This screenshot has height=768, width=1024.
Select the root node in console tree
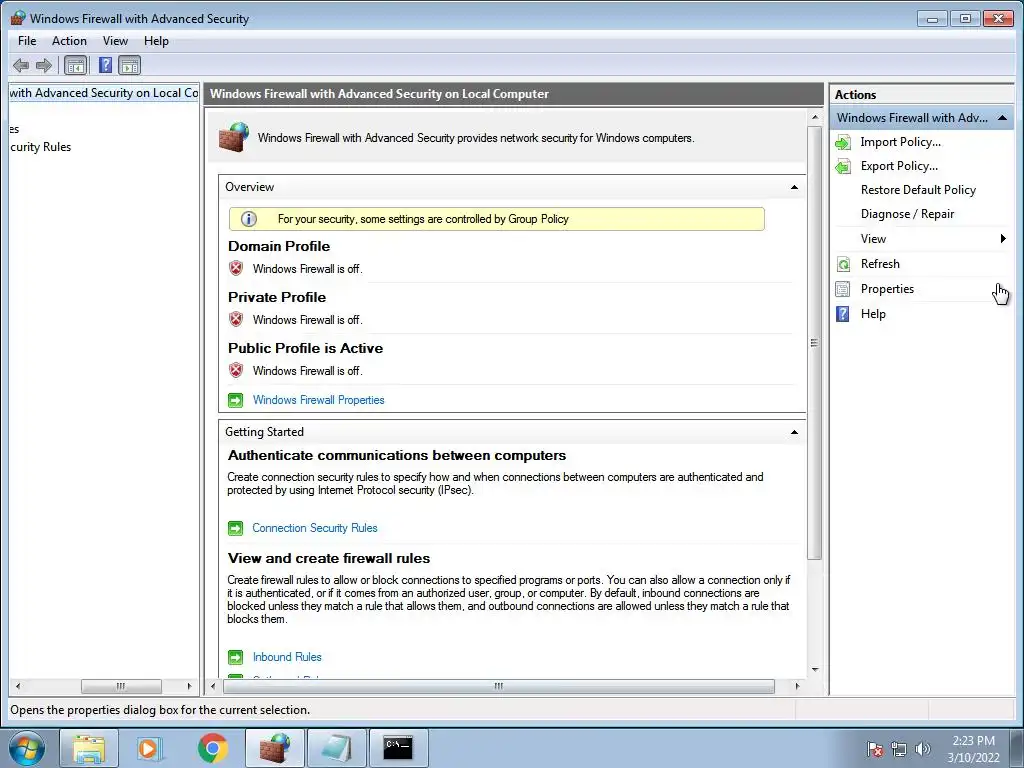[x=104, y=93]
